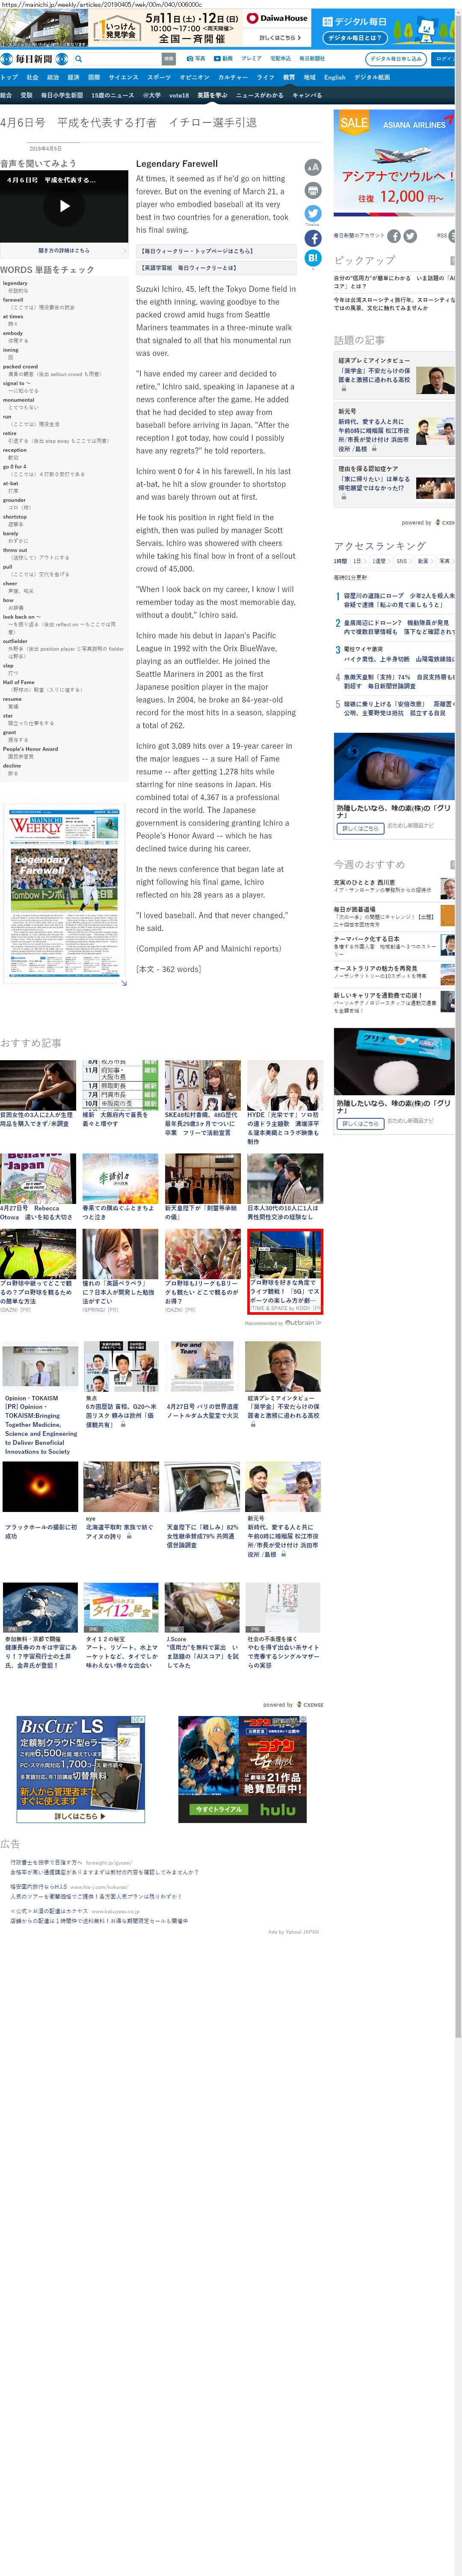The image size is (462, 2576).
Task: Click the デジタル毎日申し込み button
Action: click(396, 59)
